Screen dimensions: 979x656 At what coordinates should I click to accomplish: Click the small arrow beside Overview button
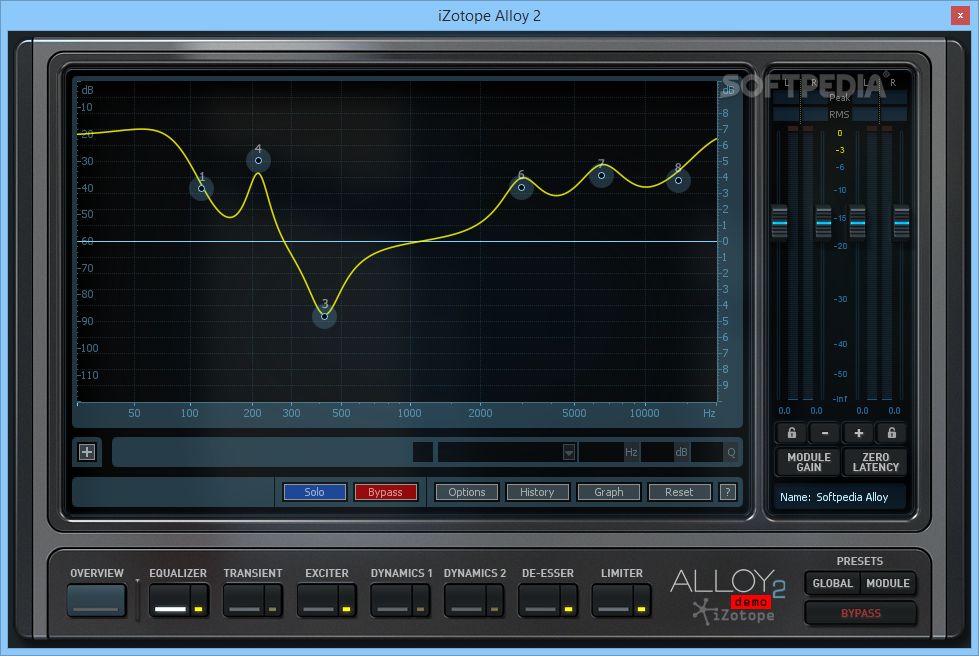pyautogui.click(x=137, y=581)
